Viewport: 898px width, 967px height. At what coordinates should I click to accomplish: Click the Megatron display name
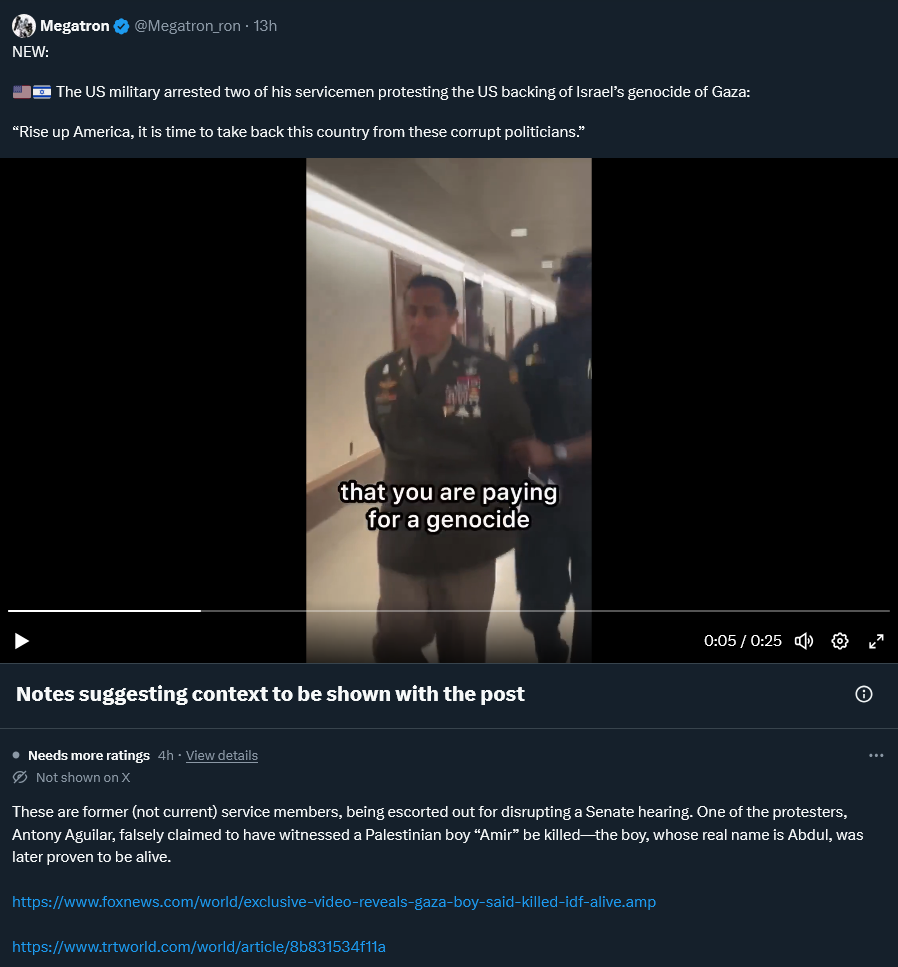(75, 26)
